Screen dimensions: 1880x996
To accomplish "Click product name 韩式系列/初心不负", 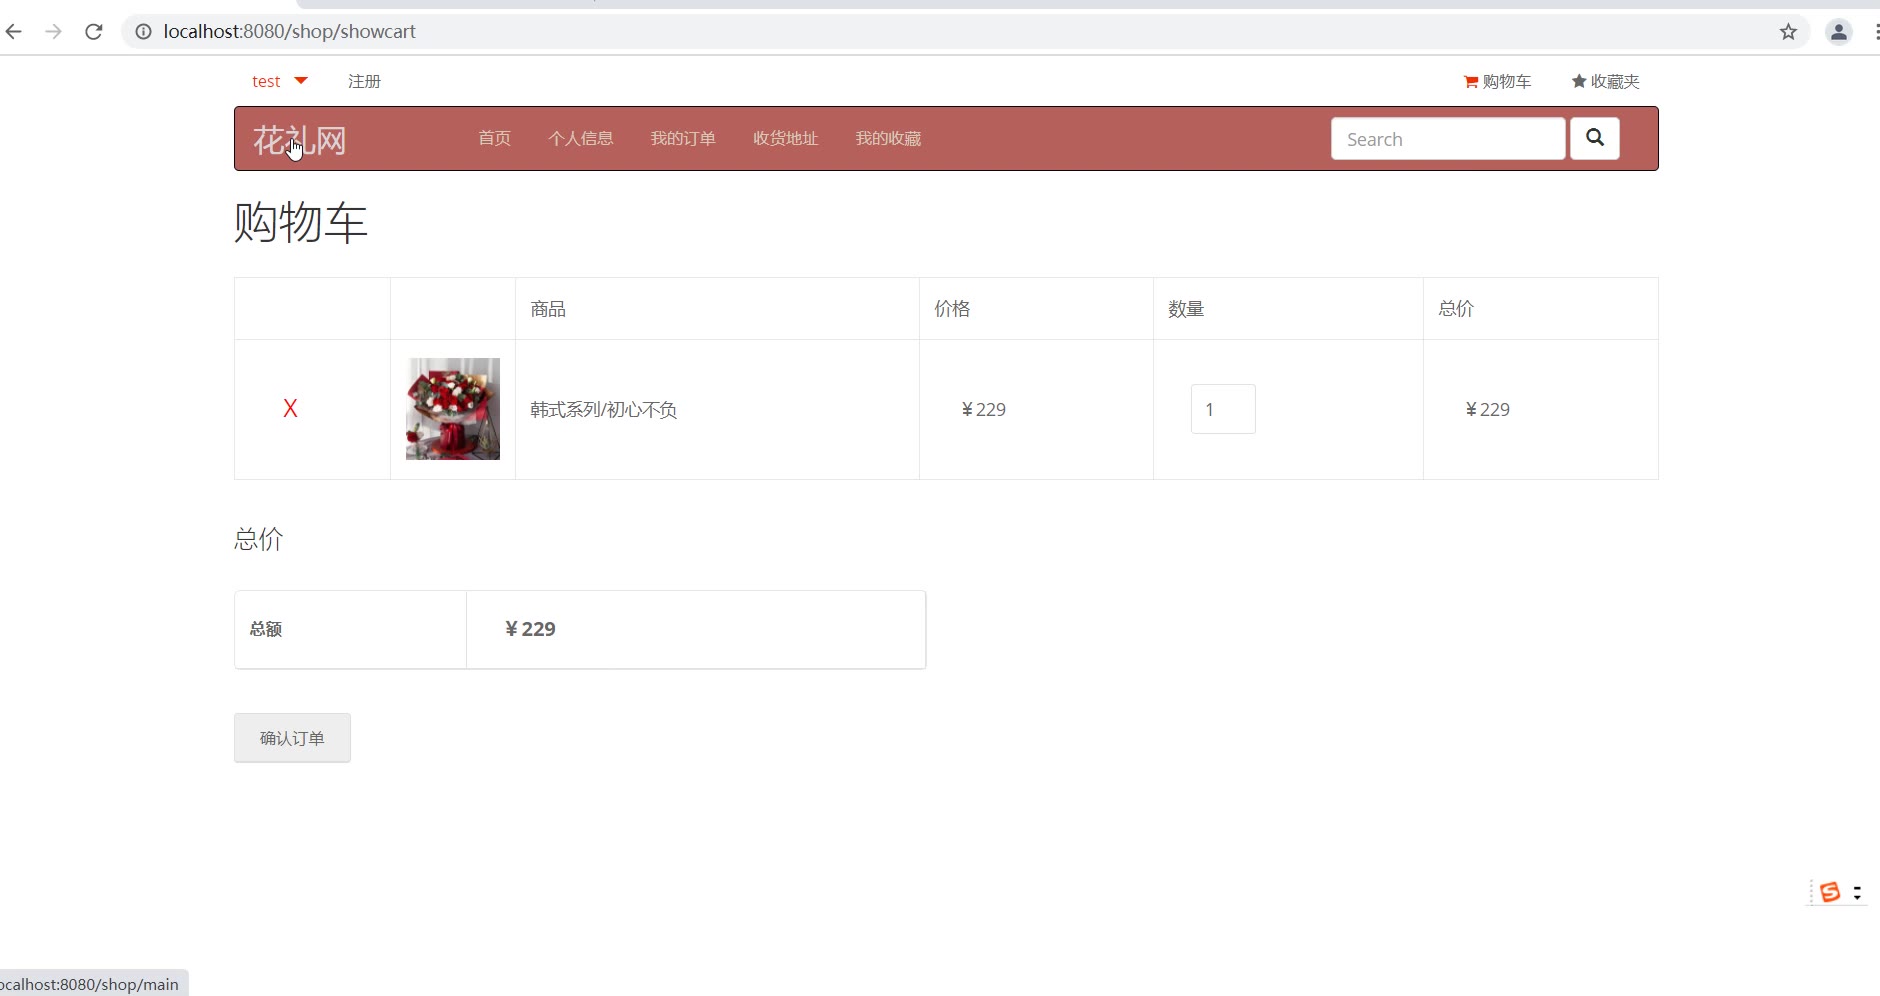I will [603, 409].
